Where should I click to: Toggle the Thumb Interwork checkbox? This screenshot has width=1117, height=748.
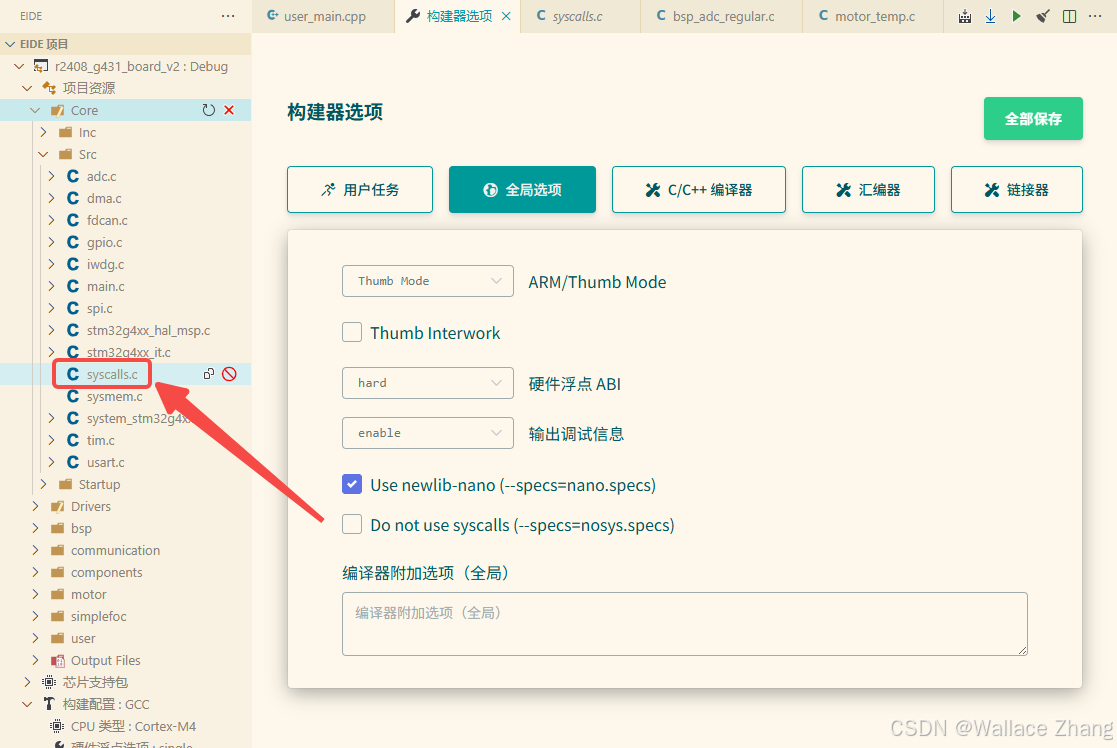[352, 332]
